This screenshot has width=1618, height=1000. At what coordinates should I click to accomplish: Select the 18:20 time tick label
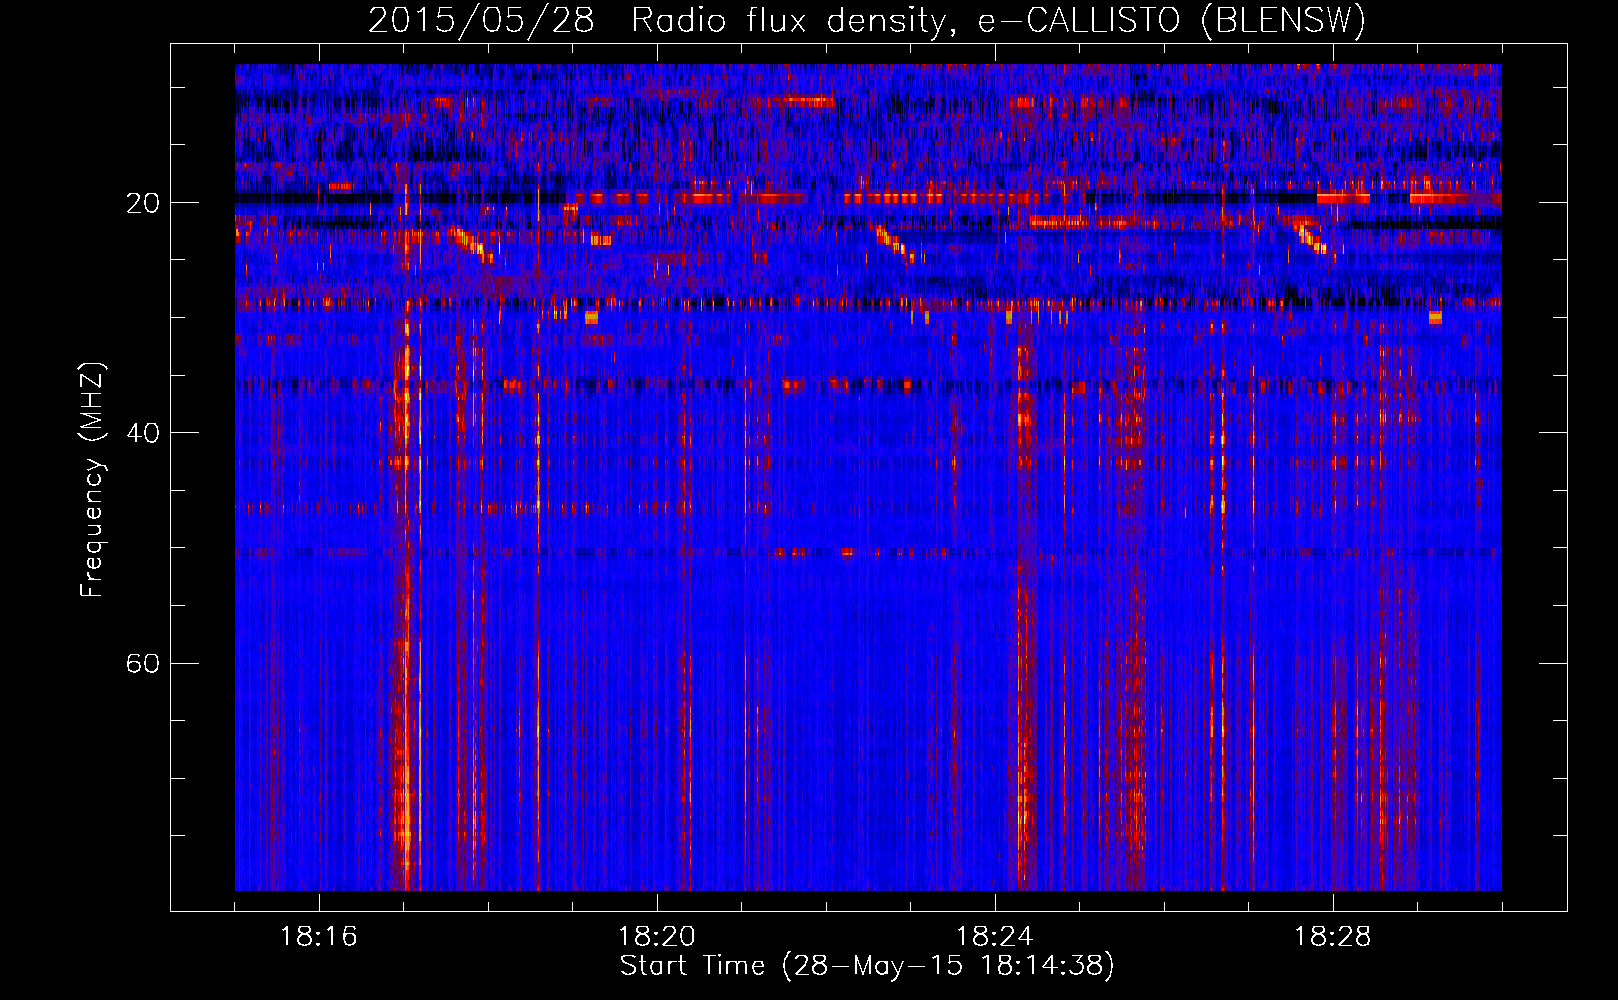(656, 937)
